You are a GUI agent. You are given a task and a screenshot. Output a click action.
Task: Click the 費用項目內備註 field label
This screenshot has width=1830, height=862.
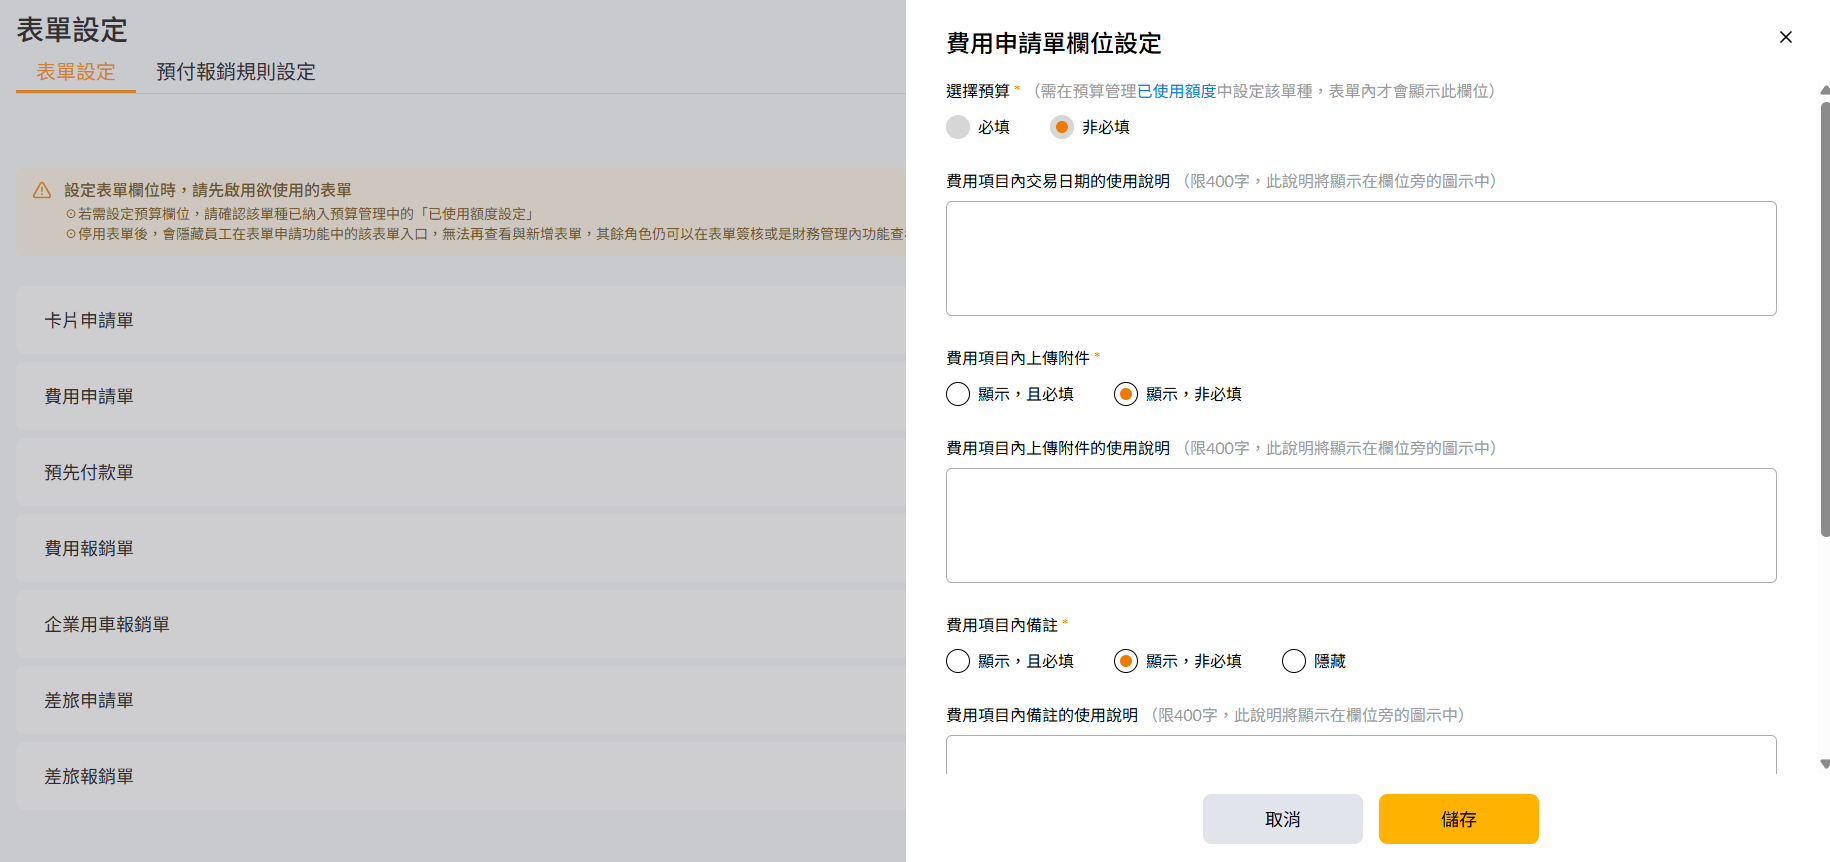pos(1002,625)
